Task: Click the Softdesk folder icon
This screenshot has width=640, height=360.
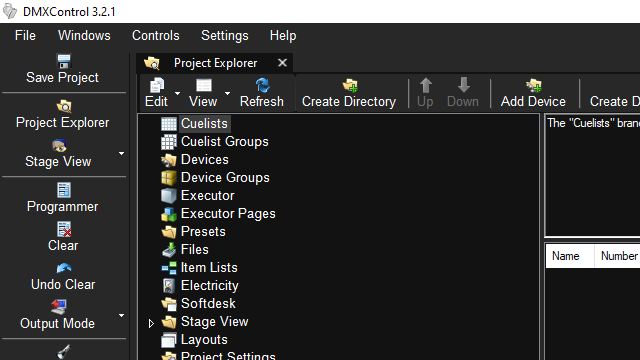Action: pyautogui.click(x=169, y=304)
